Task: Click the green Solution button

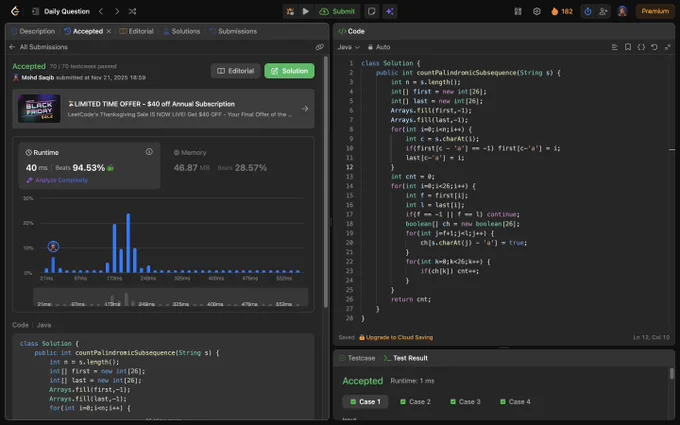Action: click(x=289, y=71)
